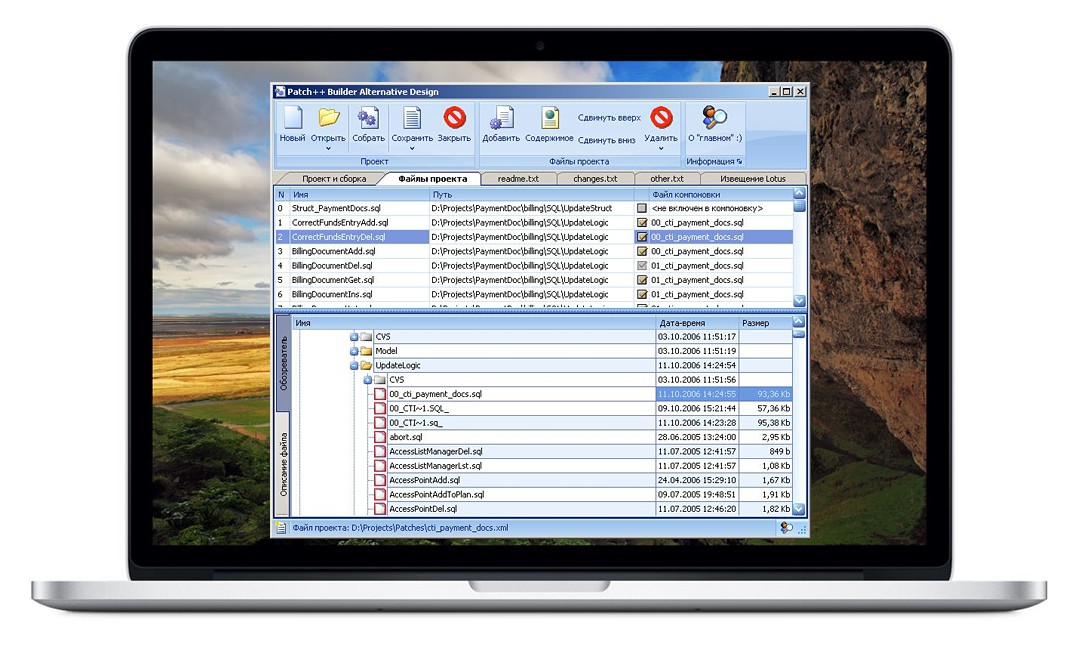Select the Struct_PaymentDocs.sql file name
1083x646 pixels.
coord(336,208)
